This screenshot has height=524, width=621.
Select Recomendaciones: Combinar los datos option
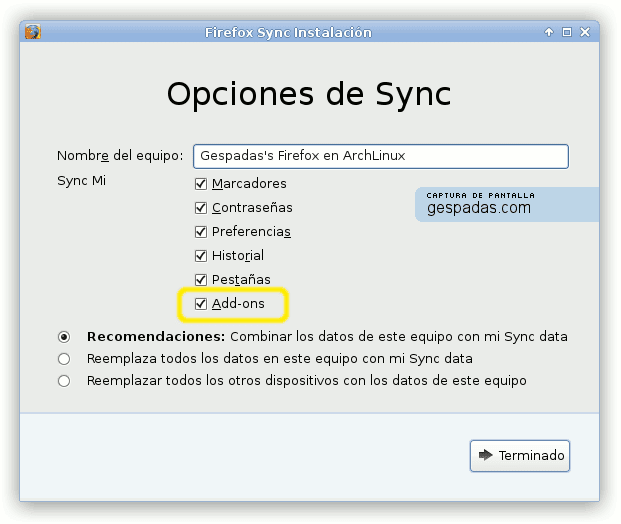click(64, 337)
